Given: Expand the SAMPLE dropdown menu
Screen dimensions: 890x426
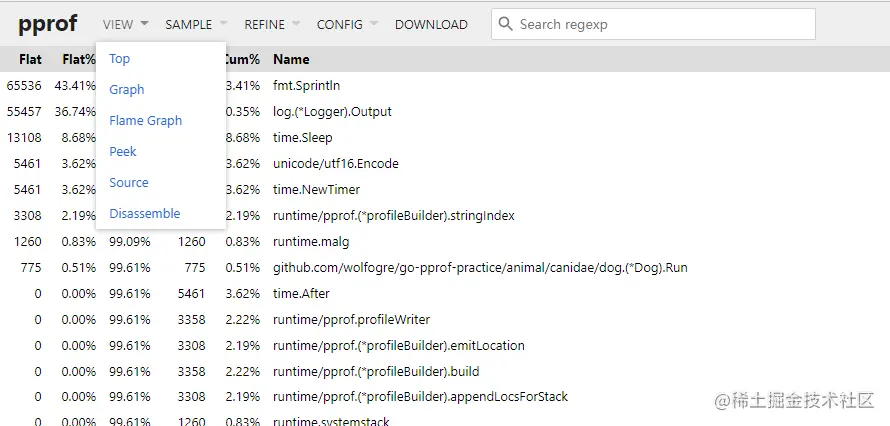Looking at the screenshot, I should [196, 24].
